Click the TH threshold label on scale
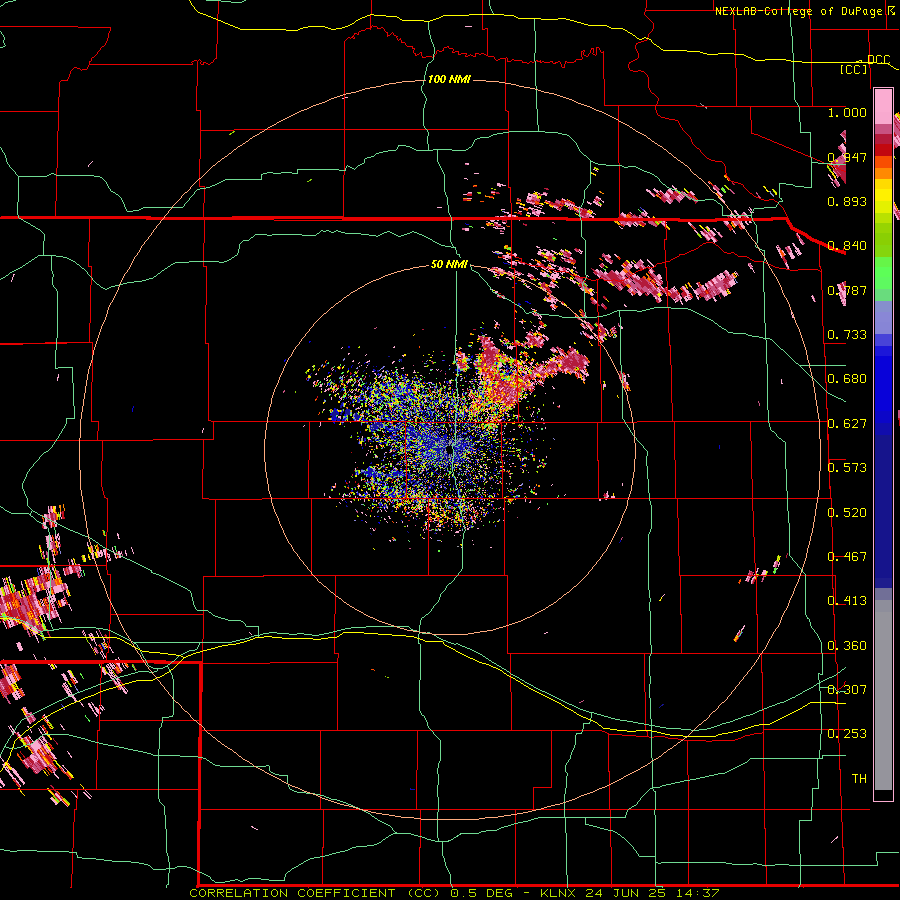 click(x=859, y=779)
